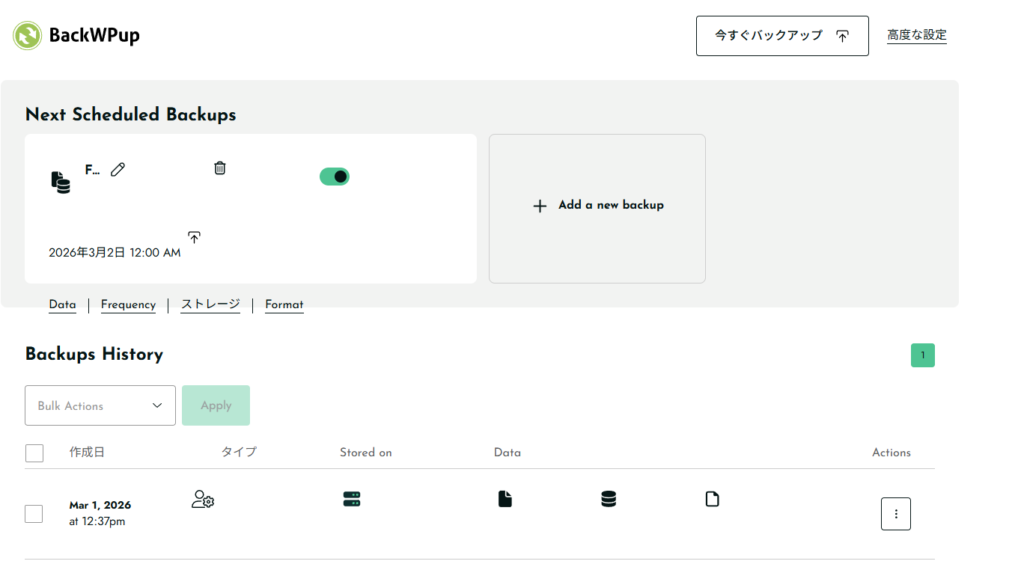Click the BackWPup logo icon
This screenshot has width=1024, height=570.
(x=27, y=35)
